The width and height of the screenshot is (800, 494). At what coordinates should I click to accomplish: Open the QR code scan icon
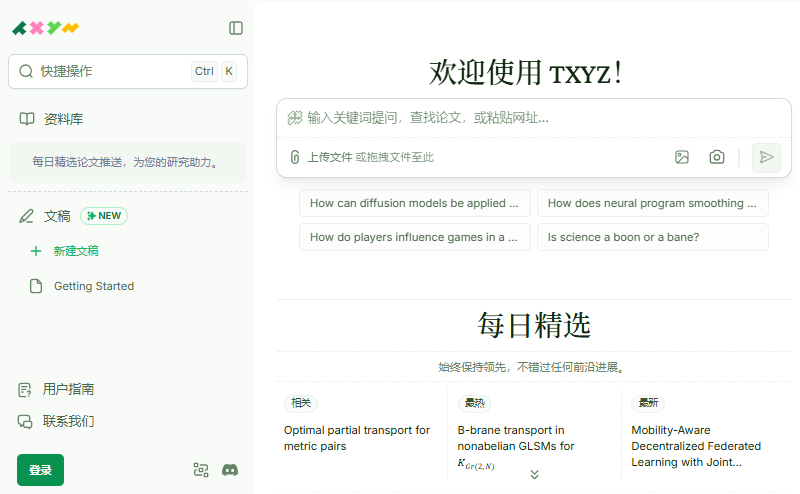pos(201,470)
